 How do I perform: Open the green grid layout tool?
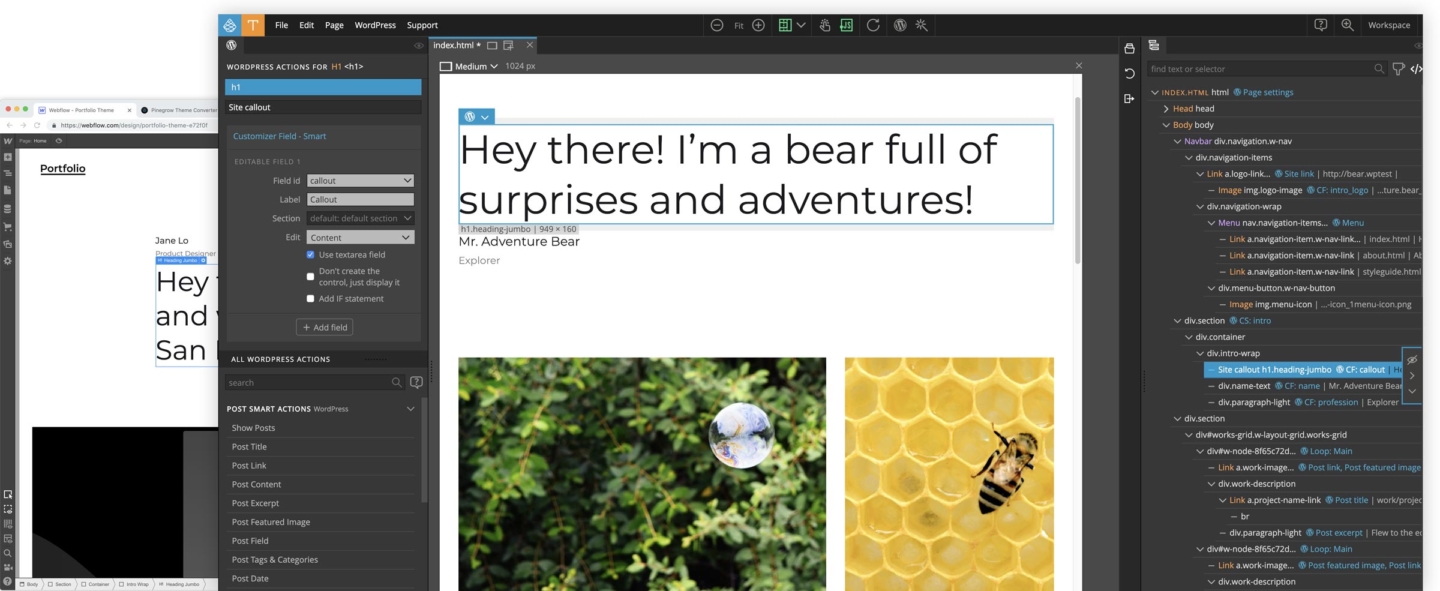(785, 25)
